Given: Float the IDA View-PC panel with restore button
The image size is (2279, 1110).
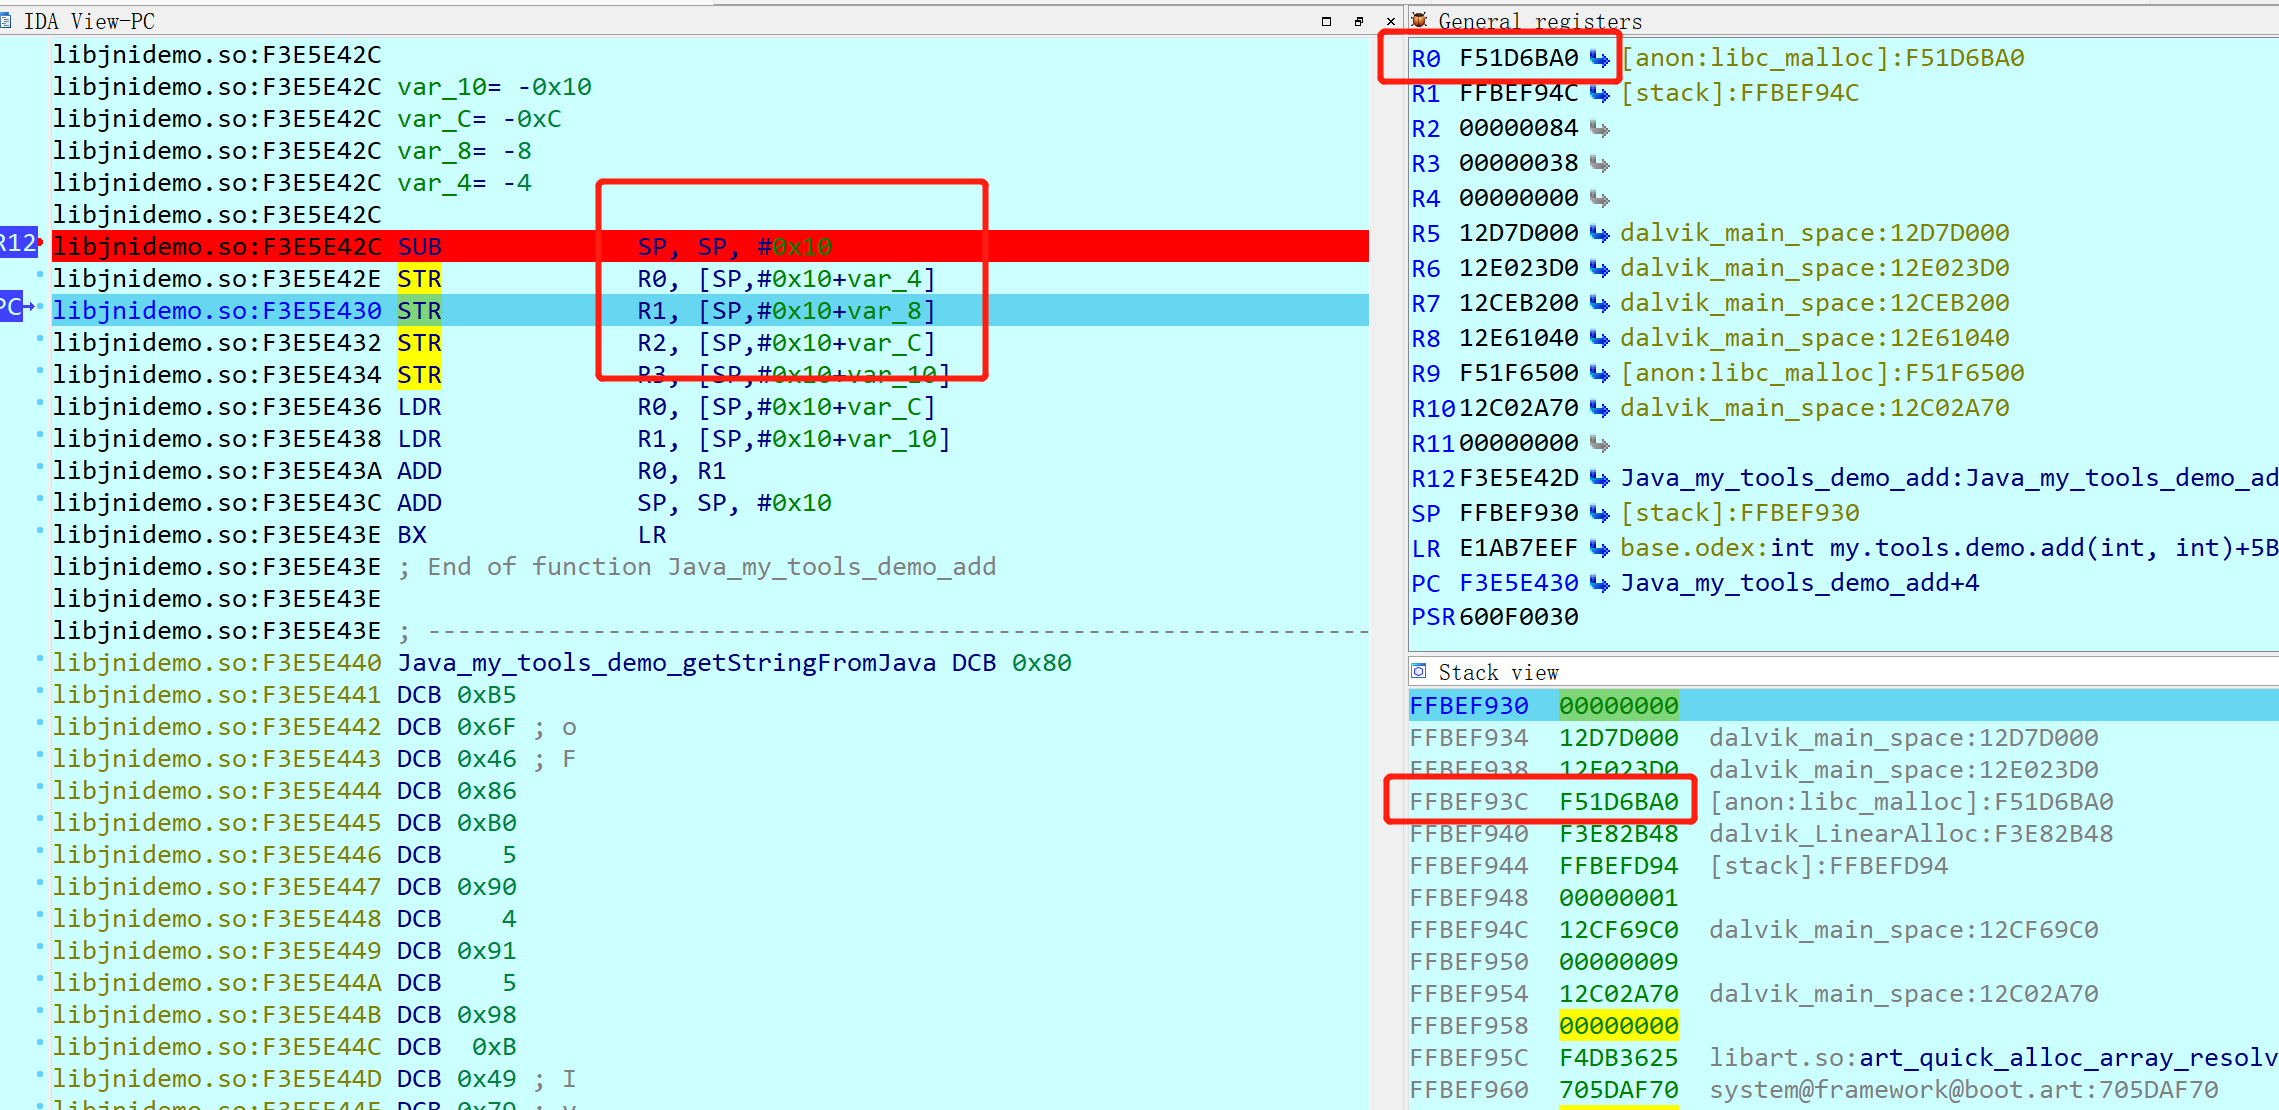Looking at the screenshot, I should [1358, 21].
